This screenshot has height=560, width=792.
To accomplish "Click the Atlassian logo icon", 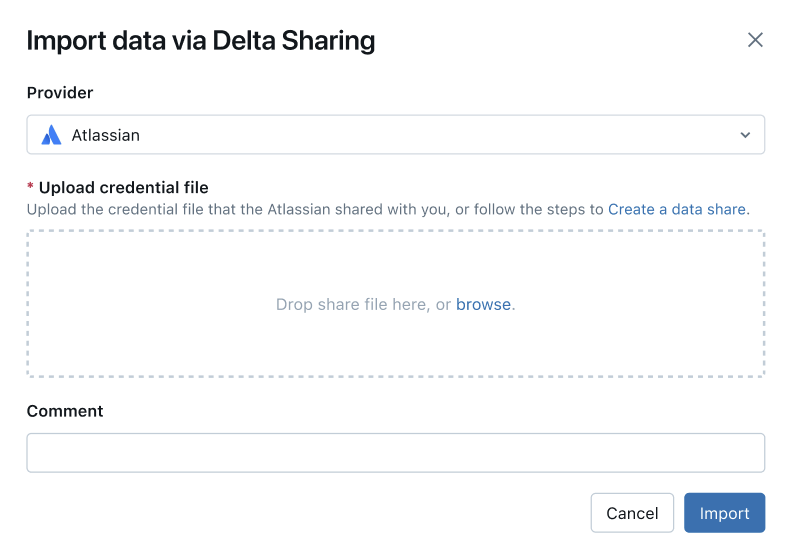I will pyautogui.click(x=51, y=135).
